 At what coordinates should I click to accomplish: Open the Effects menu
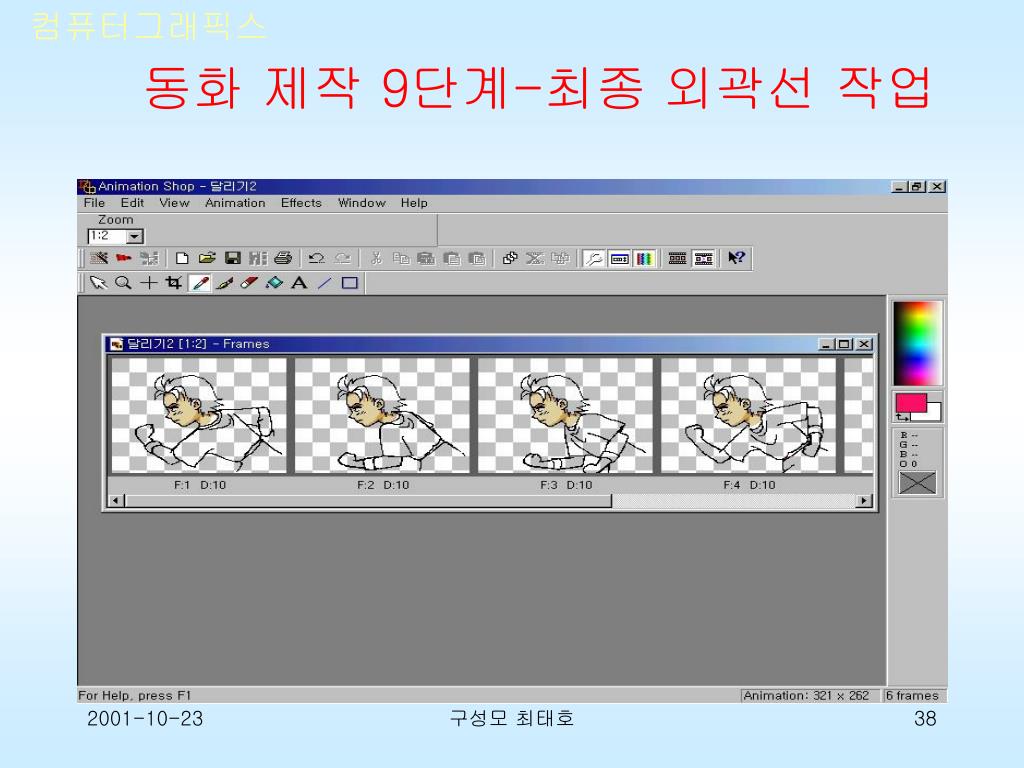[x=301, y=203]
